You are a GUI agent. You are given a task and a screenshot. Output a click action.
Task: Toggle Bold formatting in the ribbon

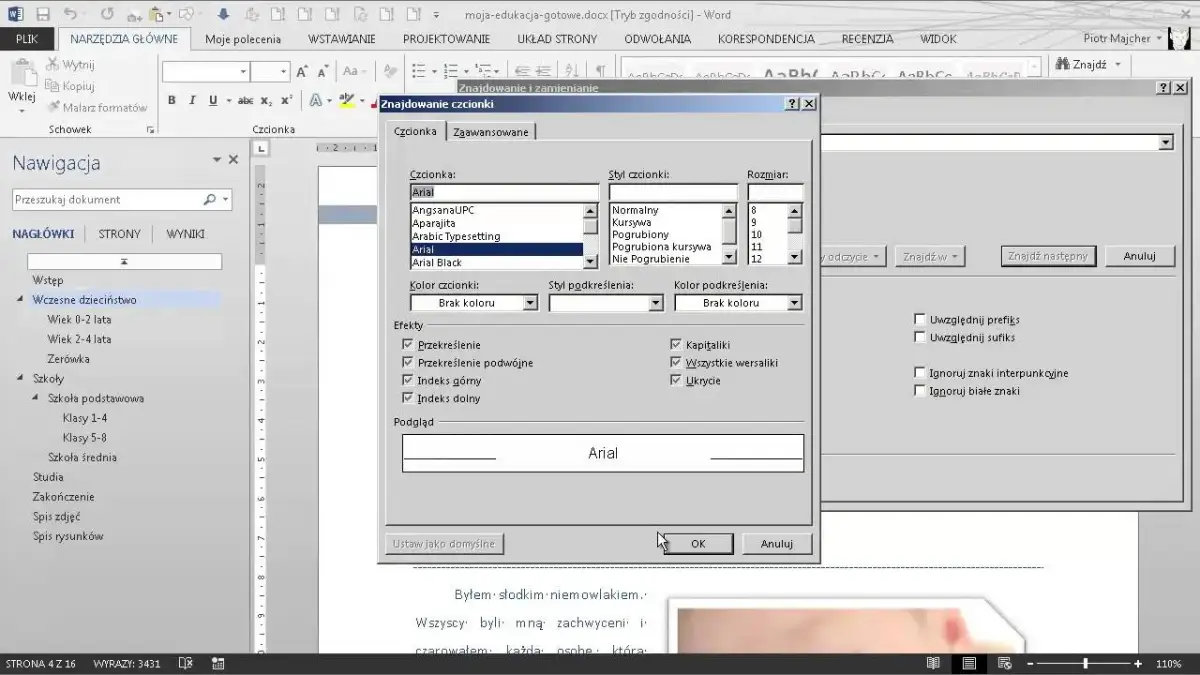tap(171, 100)
